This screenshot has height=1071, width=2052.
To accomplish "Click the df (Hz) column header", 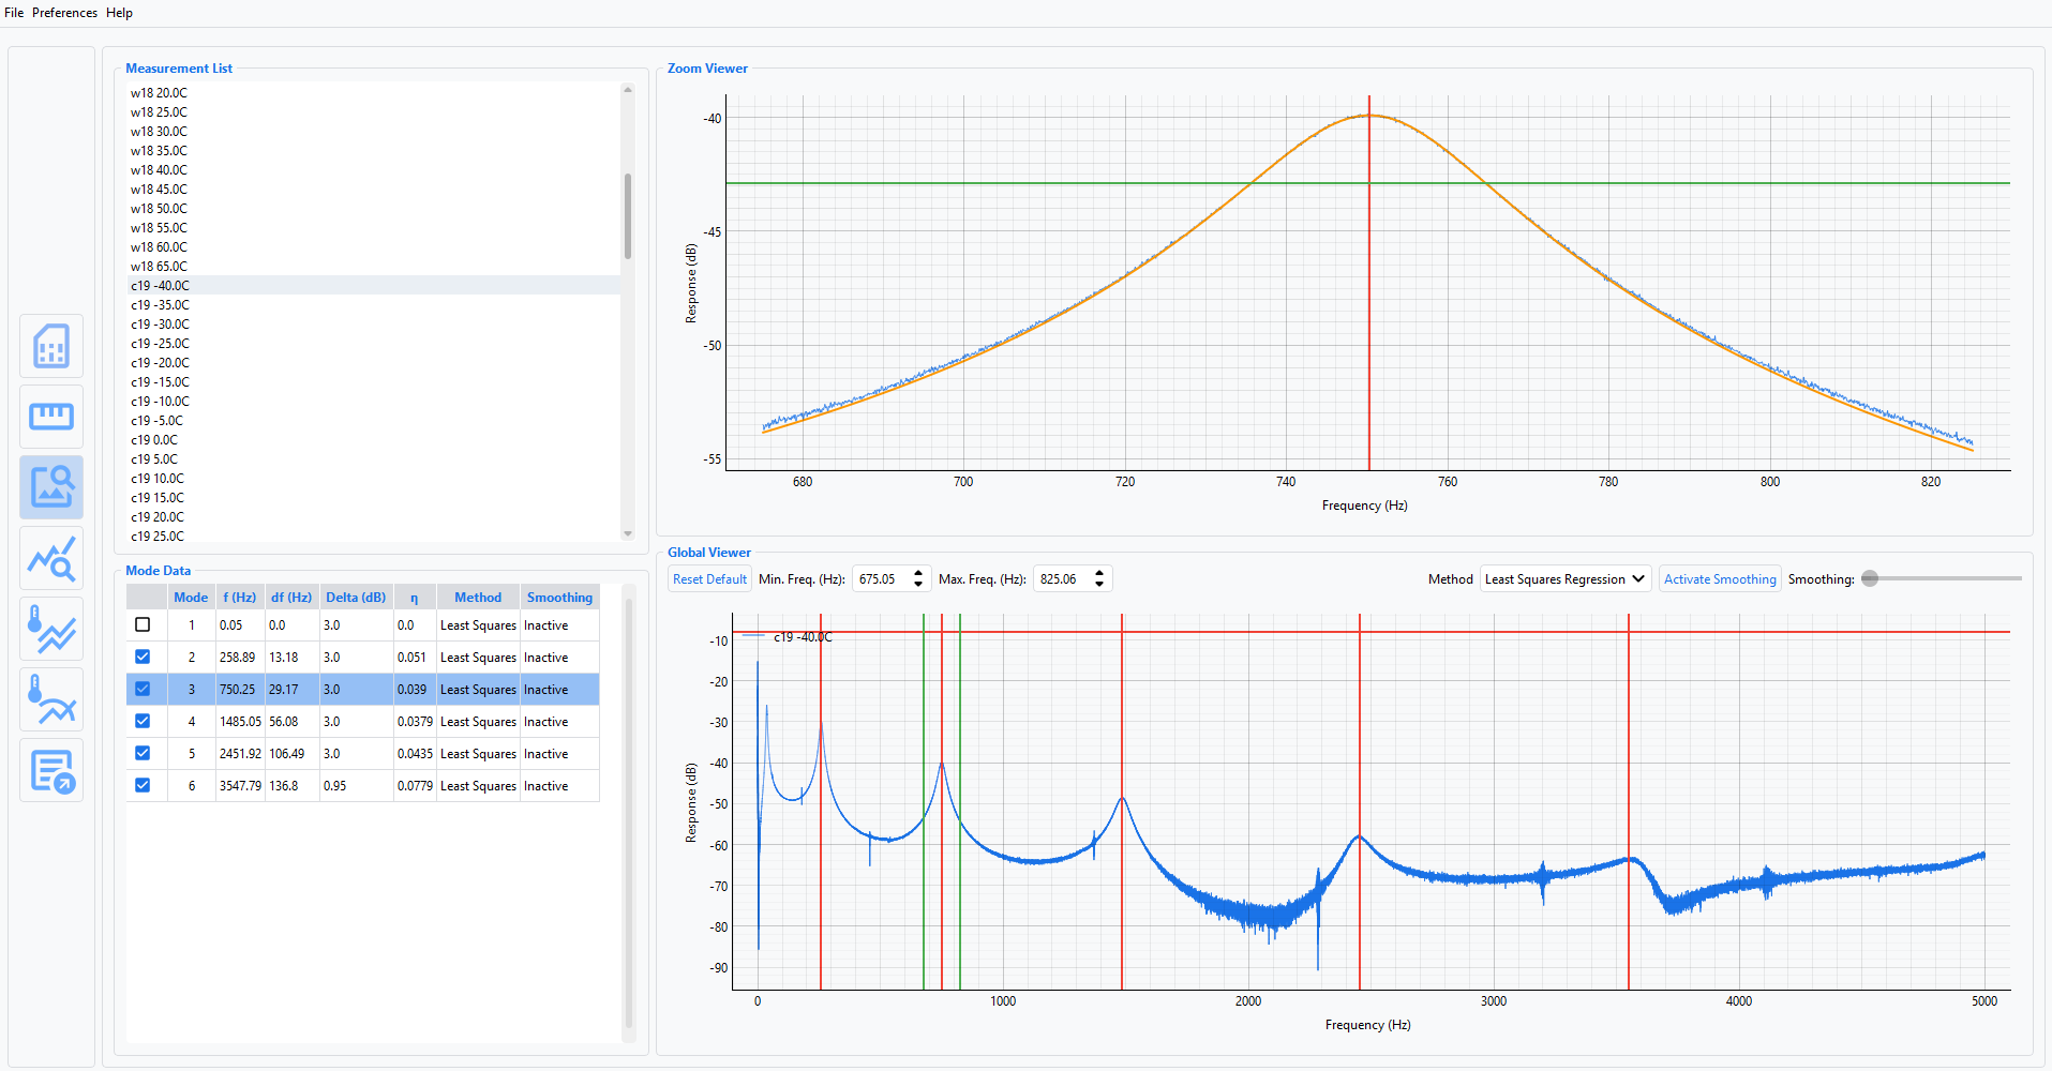I will point(291,597).
